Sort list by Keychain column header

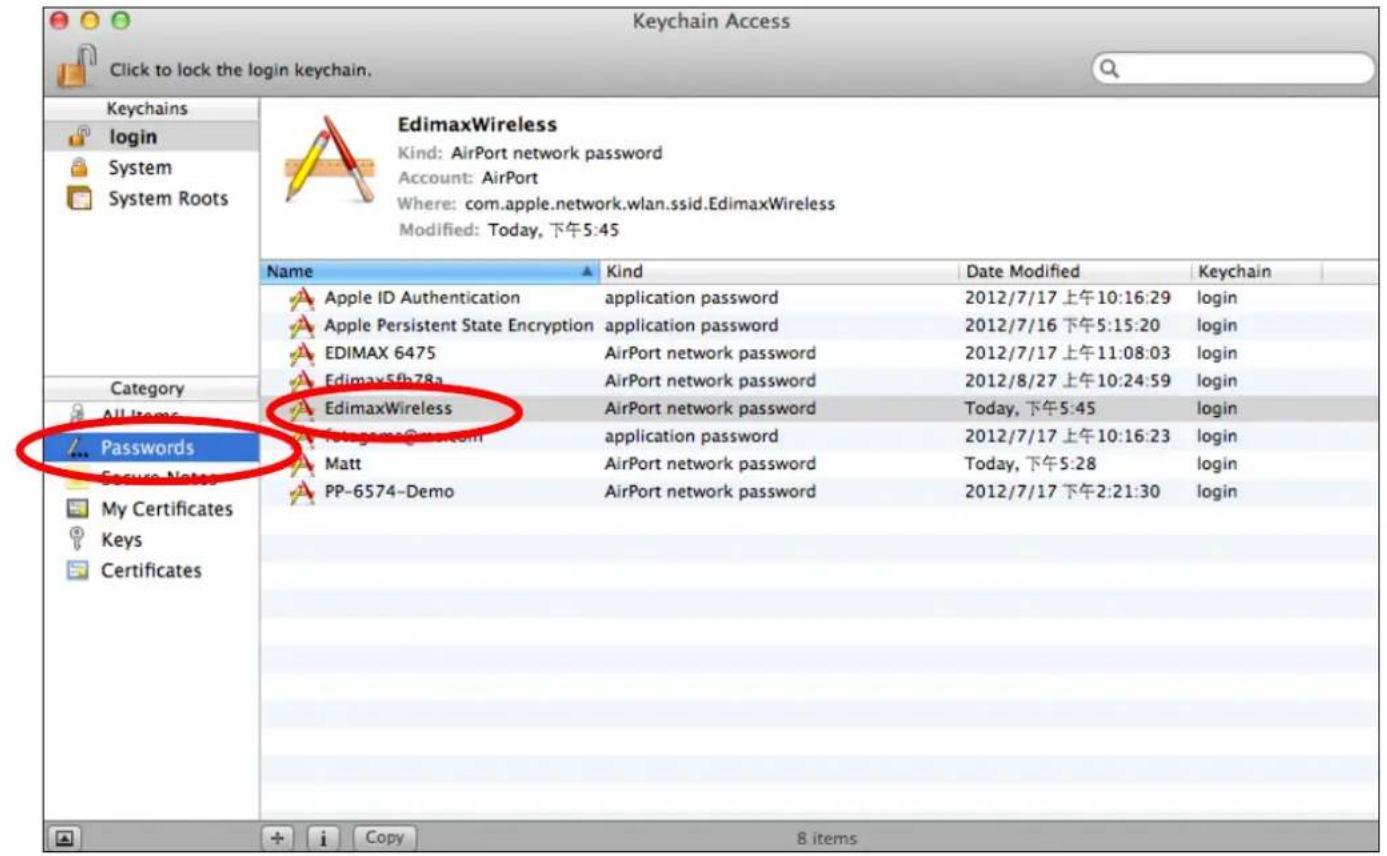[x=1256, y=271]
